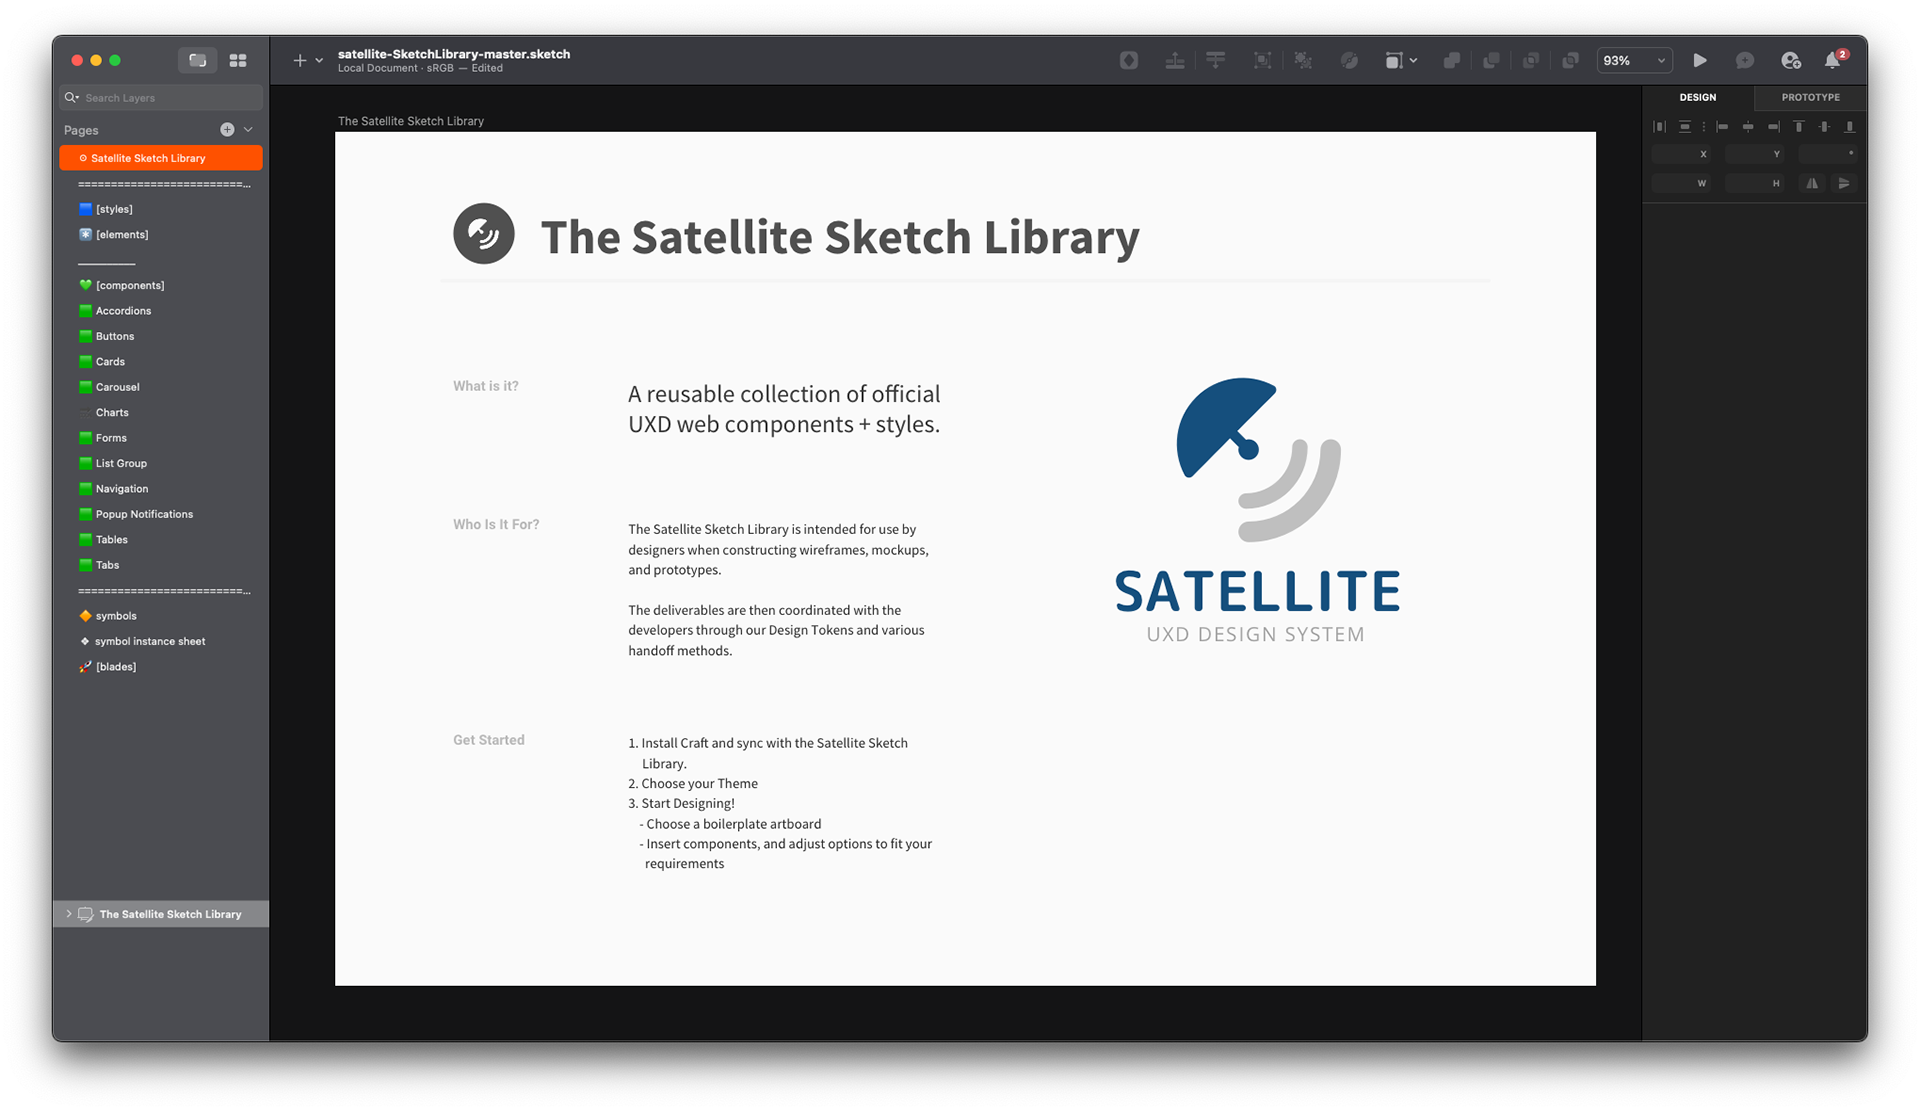The height and width of the screenshot is (1111, 1920).
Task: Click the Y position field
Action: pyautogui.click(x=1755, y=154)
